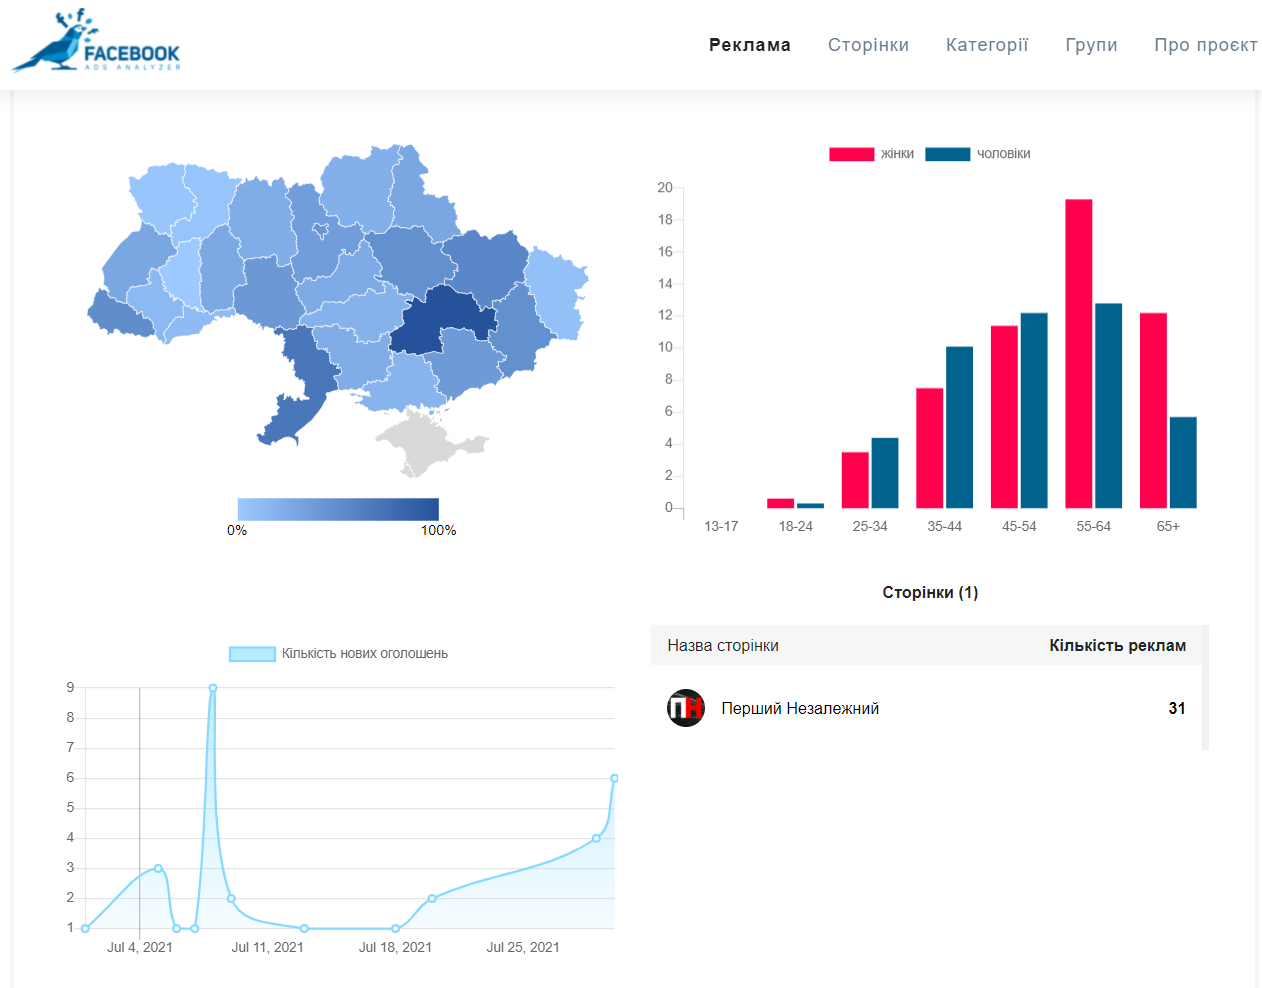The image size is (1262, 988).
Task: Click the Кількість реклам column header
Action: click(x=1117, y=646)
